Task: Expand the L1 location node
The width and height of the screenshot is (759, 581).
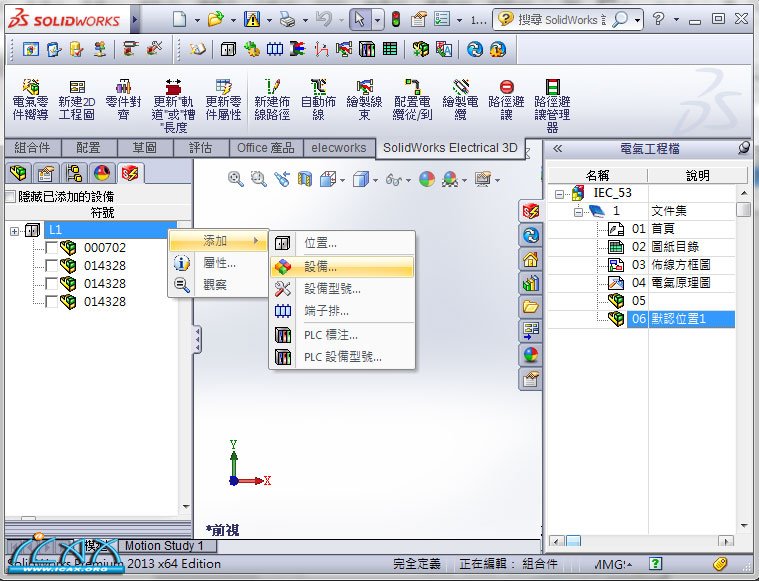Action: [x=15, y=231]
